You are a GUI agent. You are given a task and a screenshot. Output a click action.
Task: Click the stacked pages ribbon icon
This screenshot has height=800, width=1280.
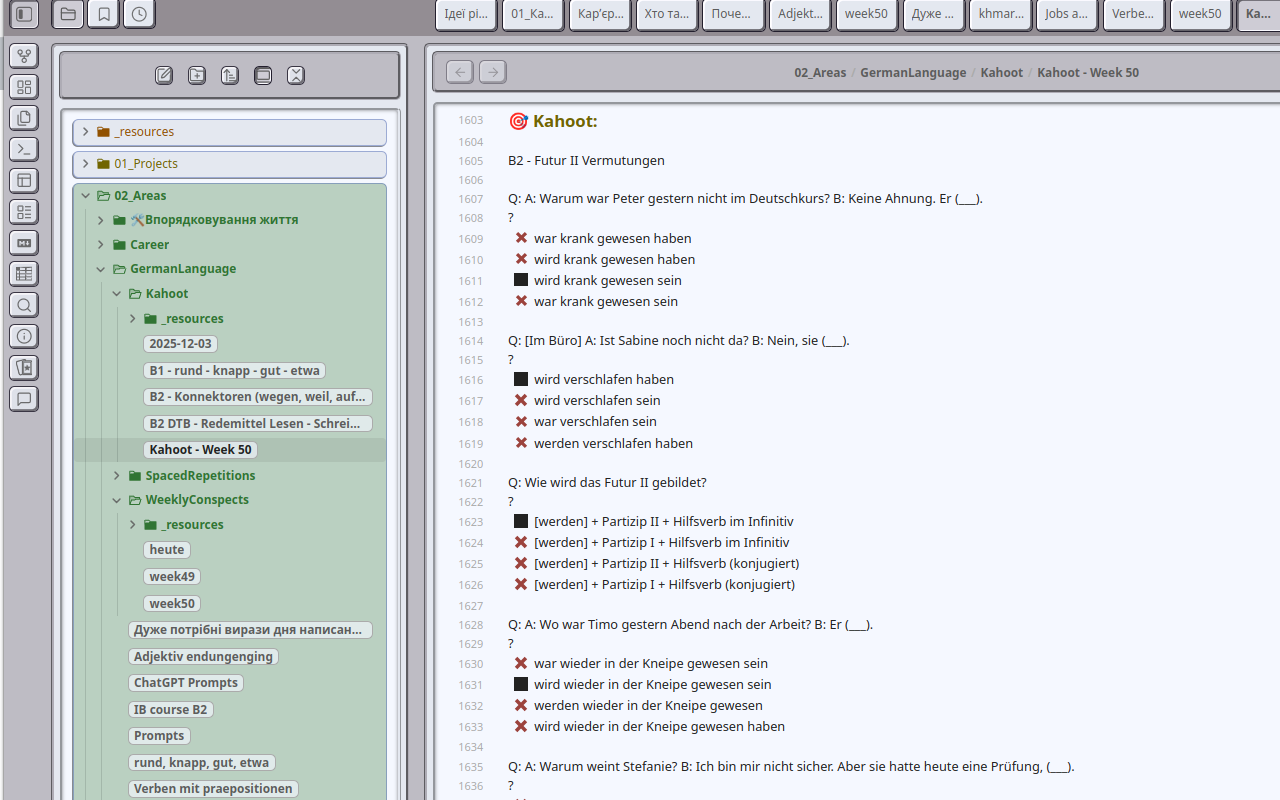point(24,118)
